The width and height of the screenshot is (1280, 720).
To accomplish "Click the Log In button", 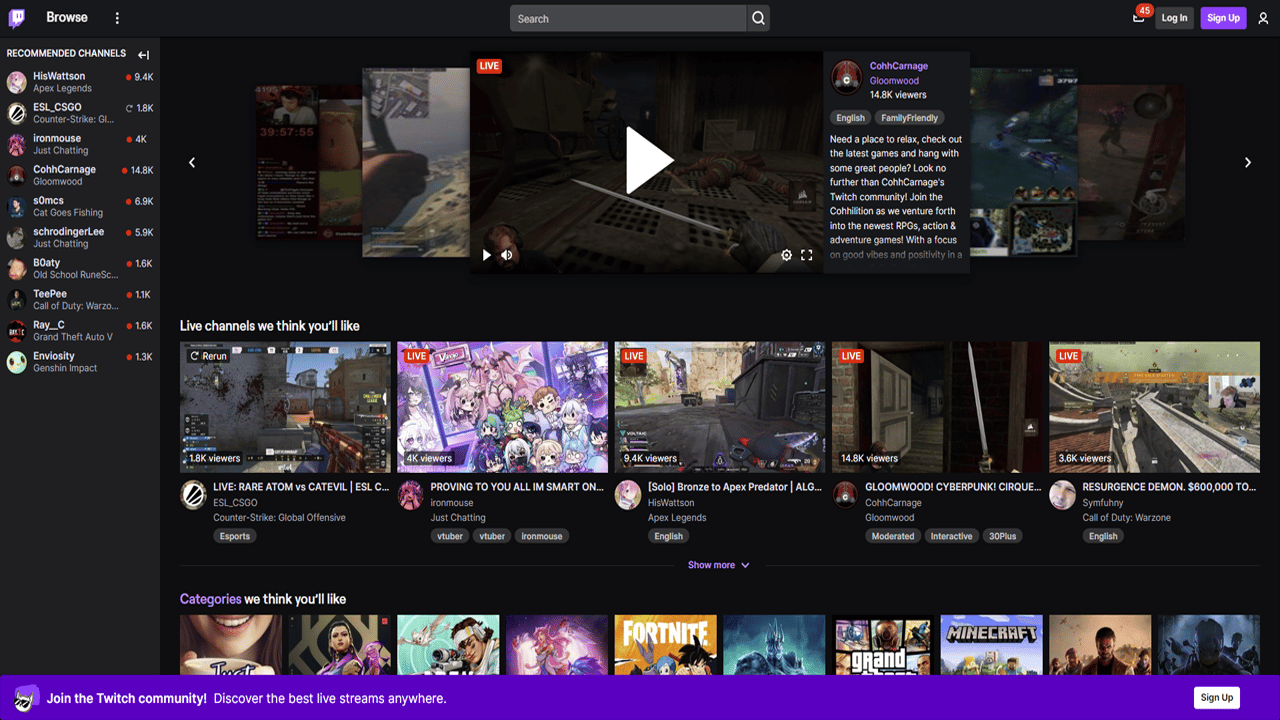I will pyautogui.click(x=1175, y=18).
